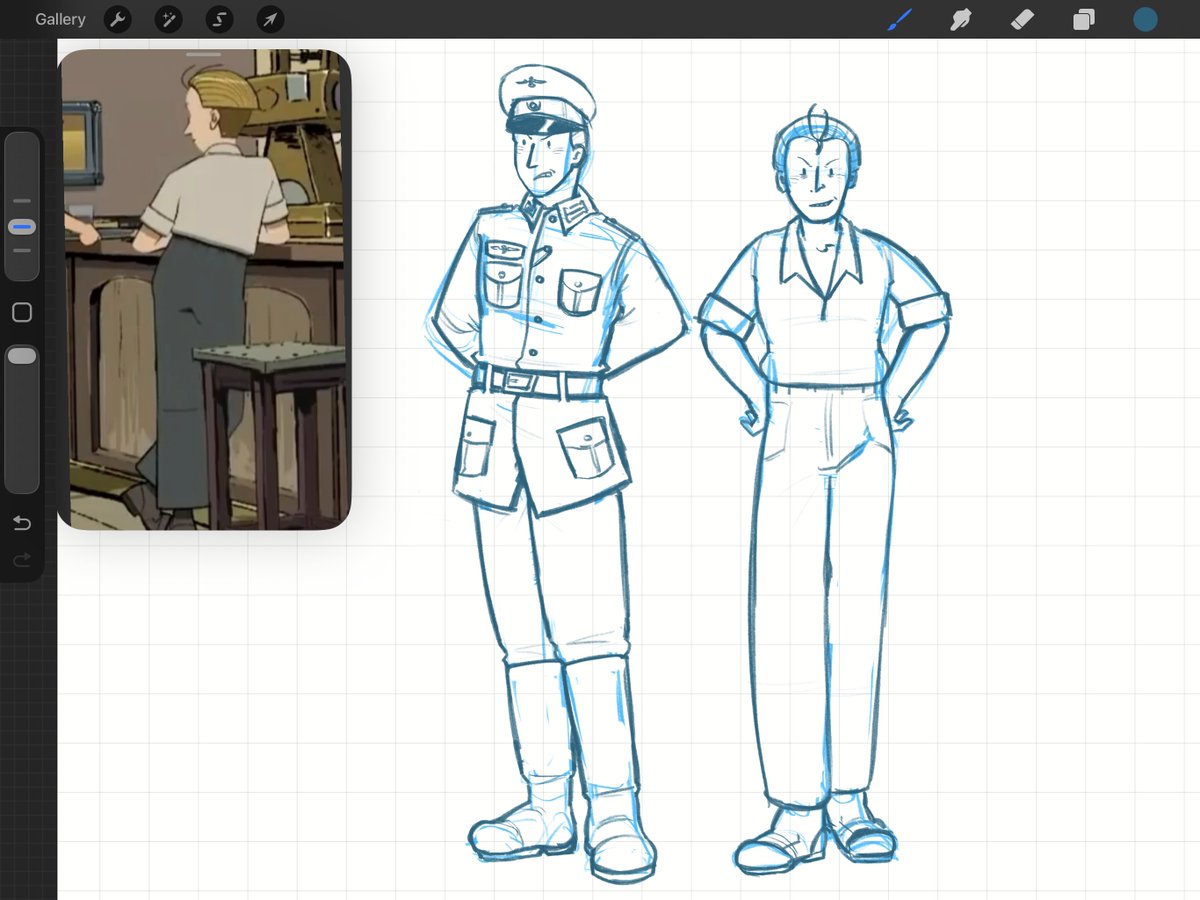Image resolution: width=1200 pixels, height=900 pixels.
Task: Tap the brush size slider handle
Action: (22, 227)
